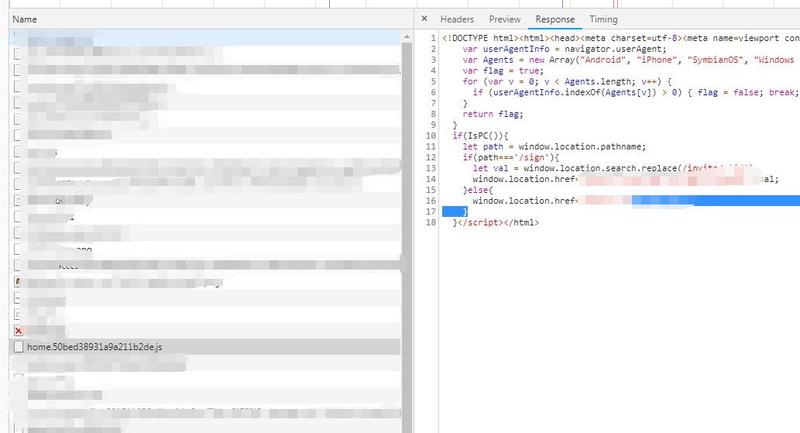Click the "if(path==='/sign'){" line
Image resolution: width=800 pixels, height=433 pixels.
pyautogui.click(x=511, y=158)
